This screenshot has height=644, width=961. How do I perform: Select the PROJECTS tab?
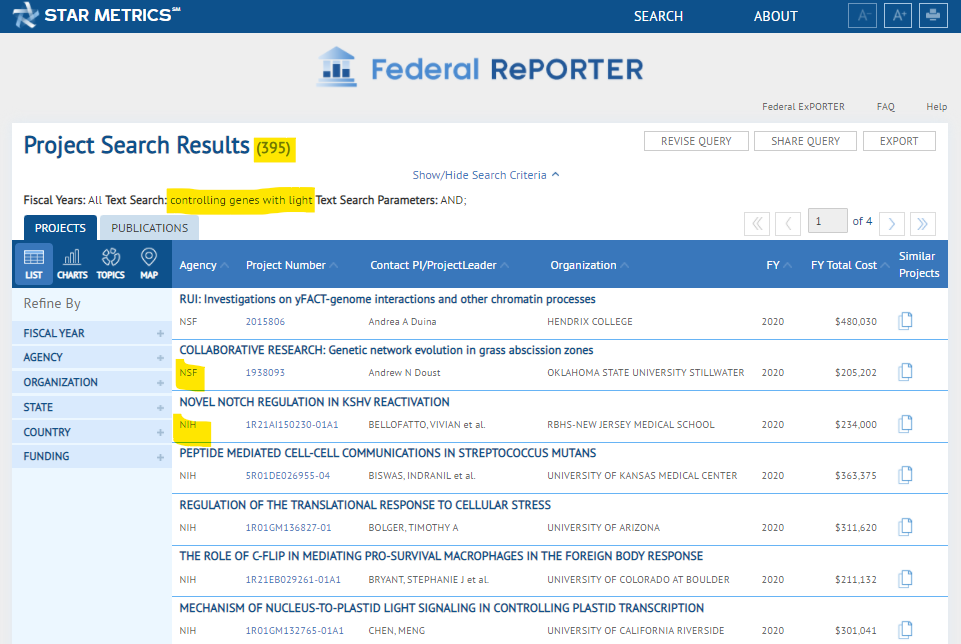click(x=60, y=228)
